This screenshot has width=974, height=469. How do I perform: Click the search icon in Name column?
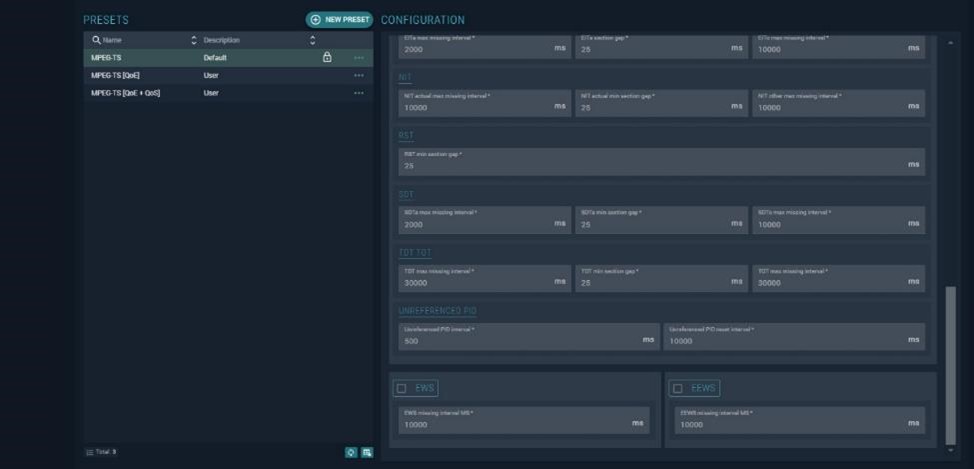tap(96, 40)
